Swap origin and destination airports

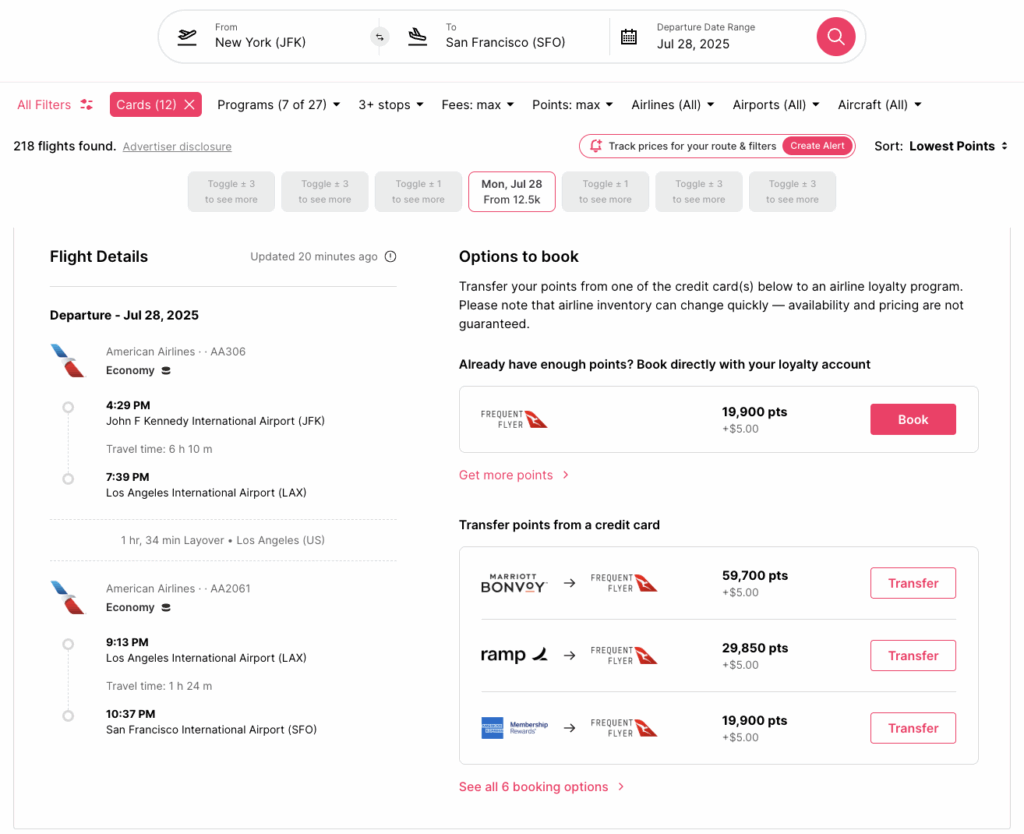point(379,37)
